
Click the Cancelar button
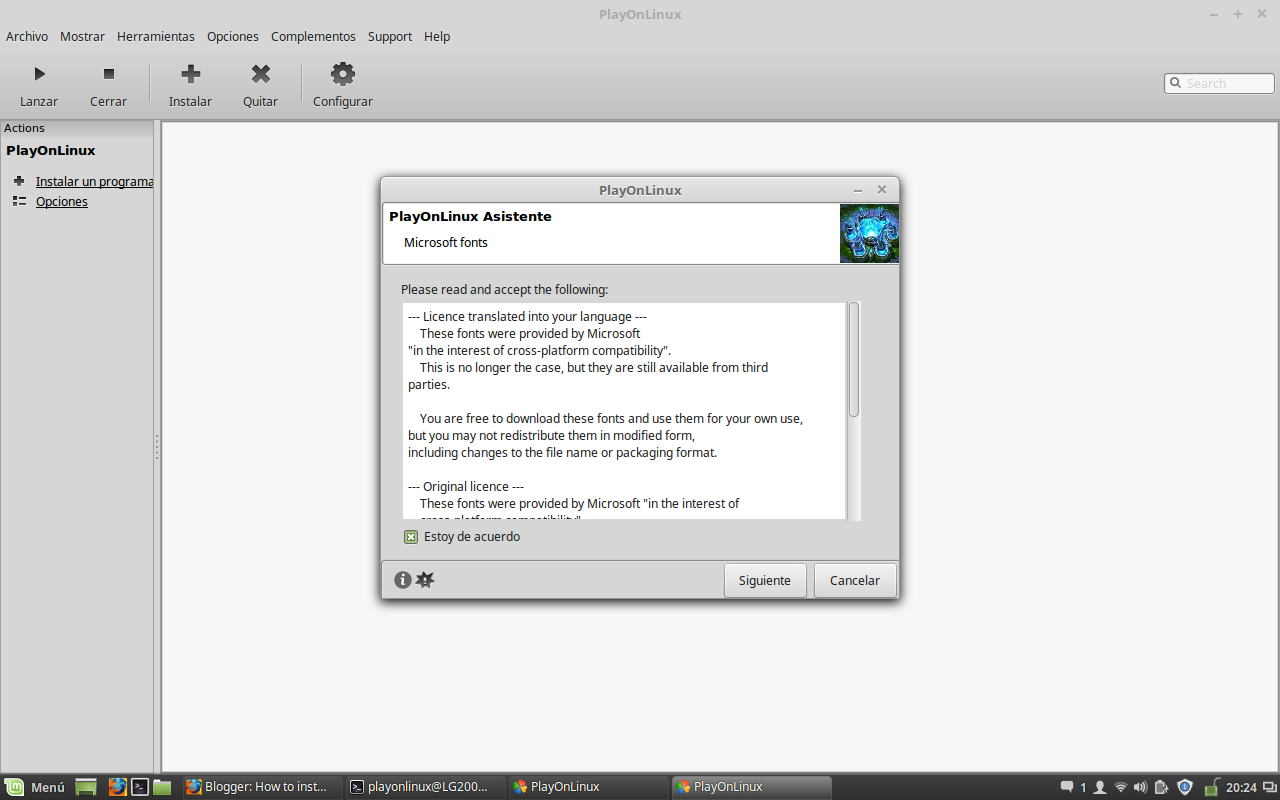click(x=855, y=580)
